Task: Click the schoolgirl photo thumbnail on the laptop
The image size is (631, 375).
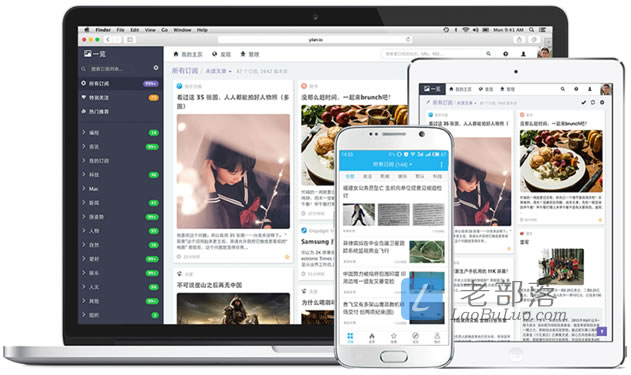Action: [233, 171]
